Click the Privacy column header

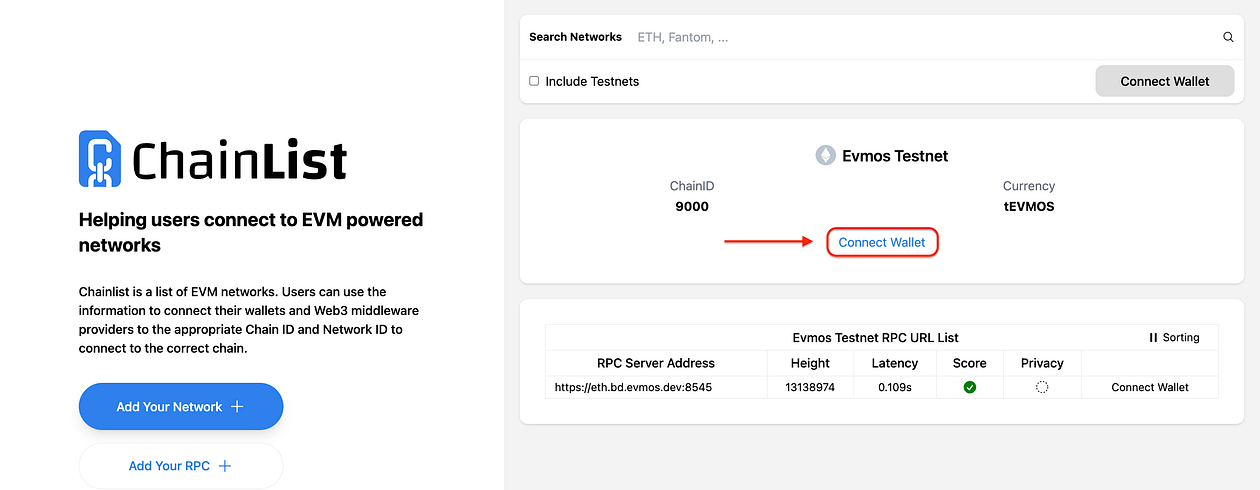point(1042,363)
